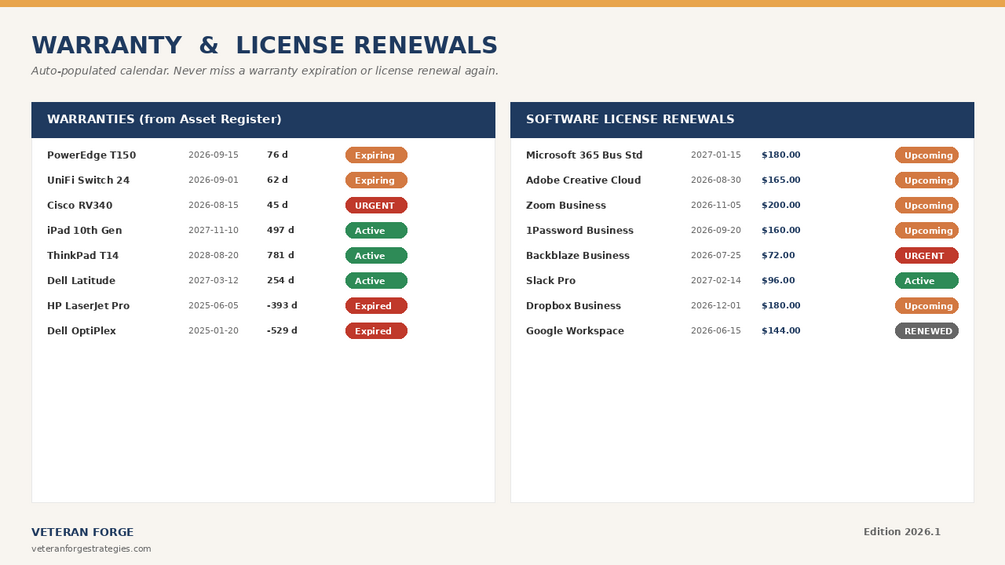Select the Expired badge for HP LaserJet Pro
1005x565 pixels.
[376, 306]
